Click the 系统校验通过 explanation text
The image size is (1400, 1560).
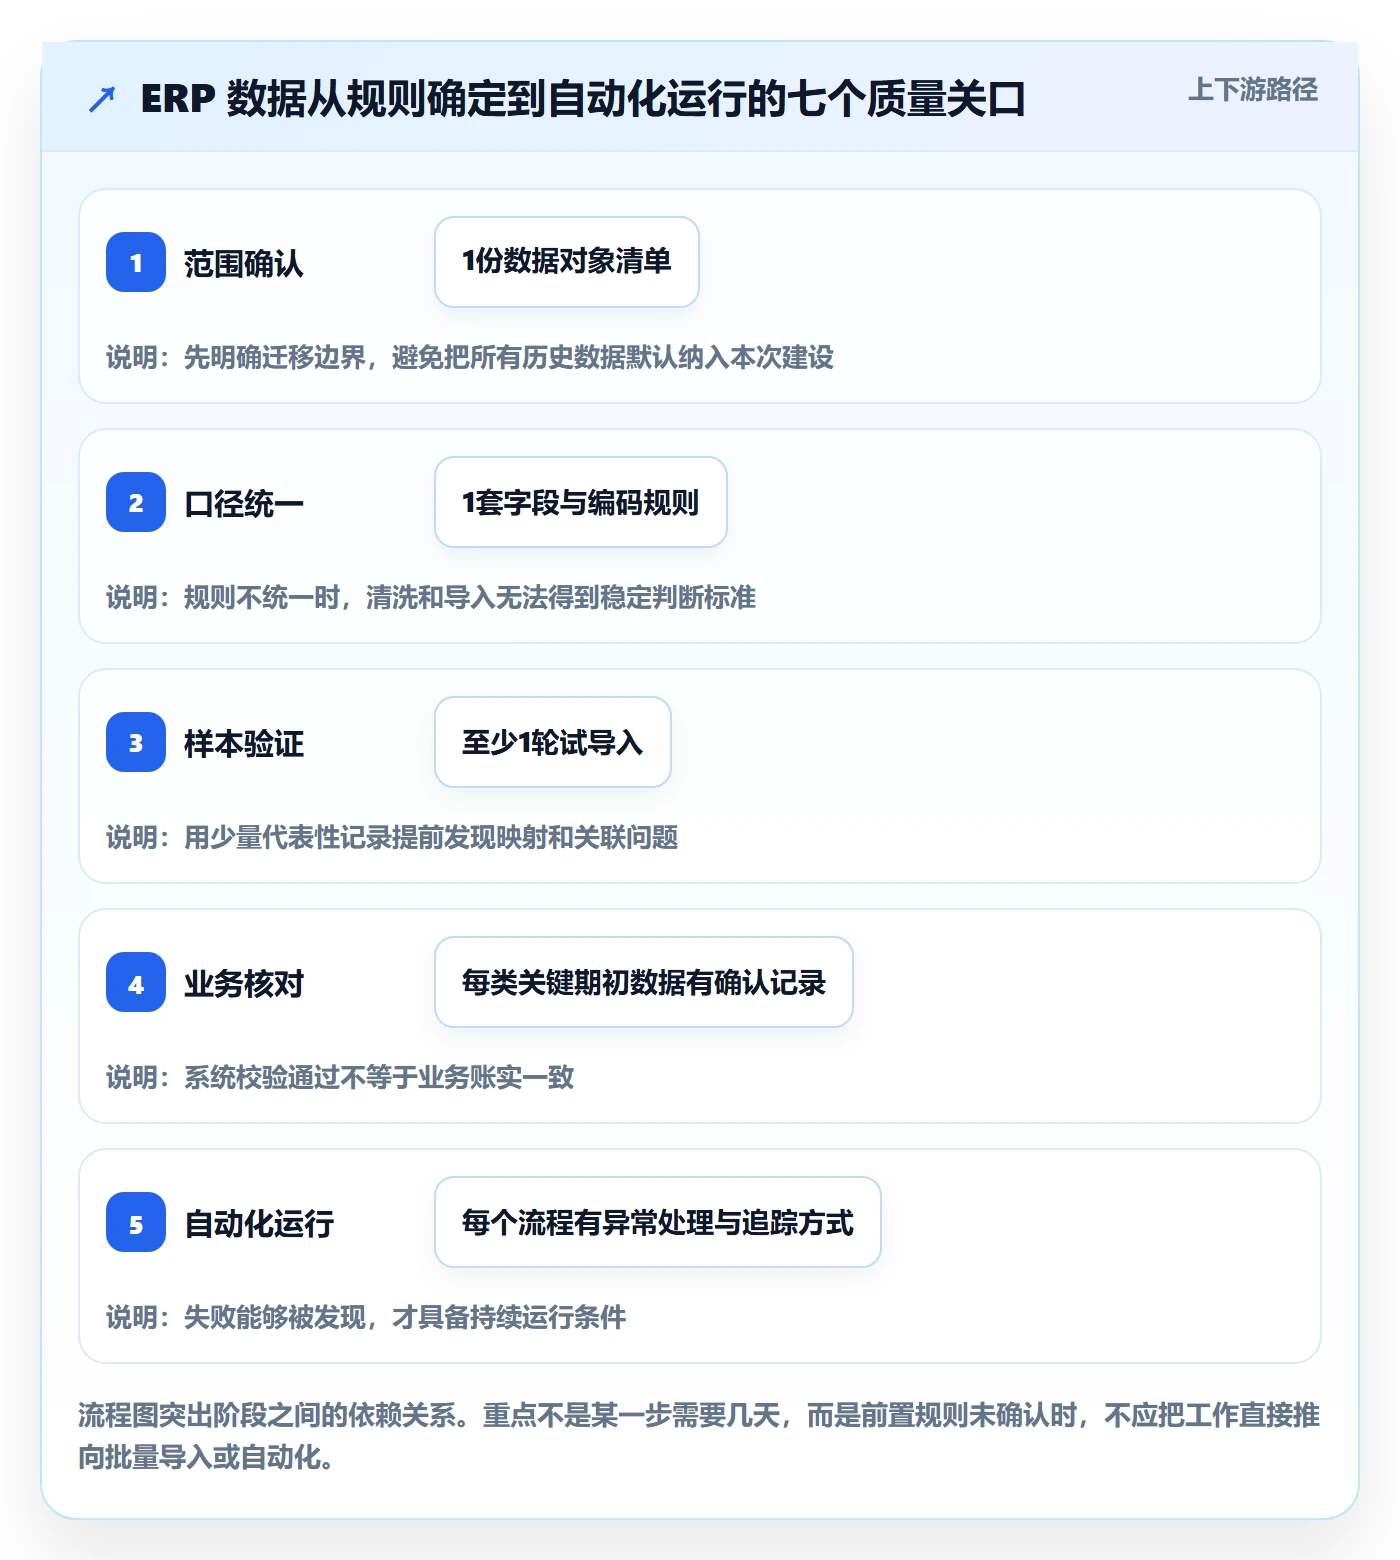[x=340, y=1077]
